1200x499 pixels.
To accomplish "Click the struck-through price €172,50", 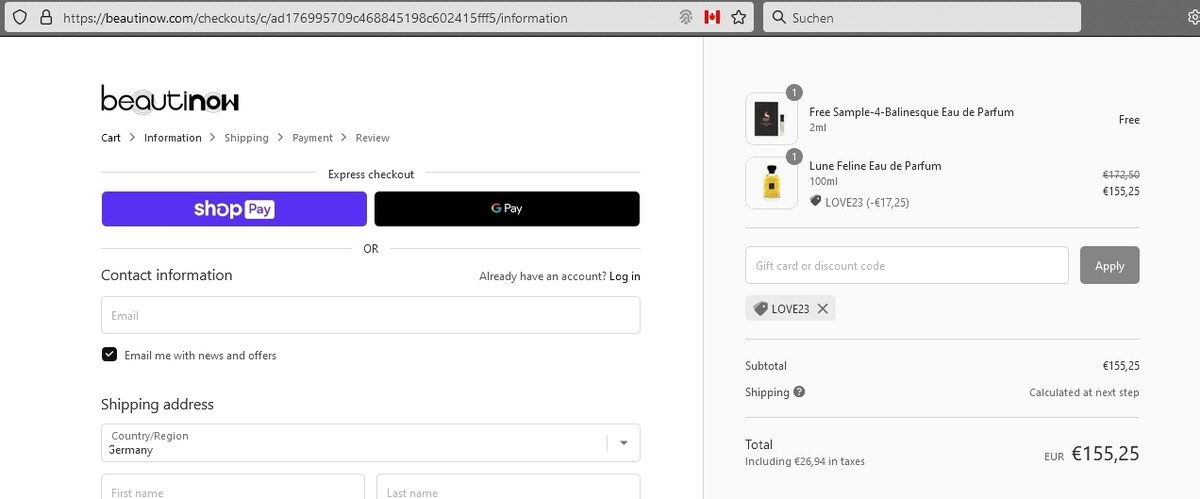I will (1121, 174).
